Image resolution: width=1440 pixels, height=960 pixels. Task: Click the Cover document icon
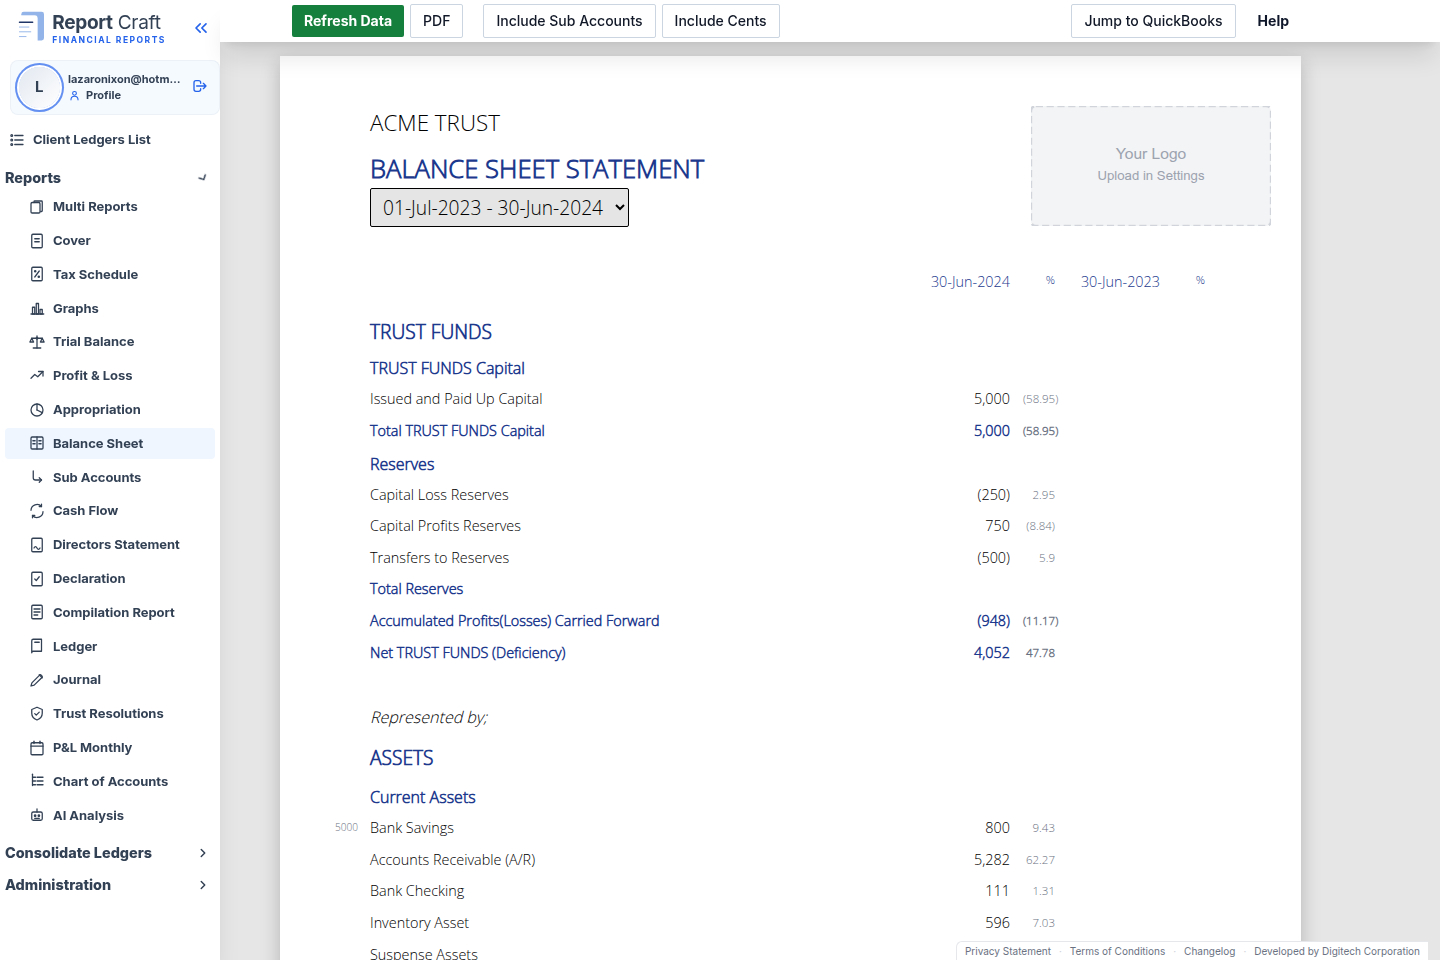(x=37, y=241)
